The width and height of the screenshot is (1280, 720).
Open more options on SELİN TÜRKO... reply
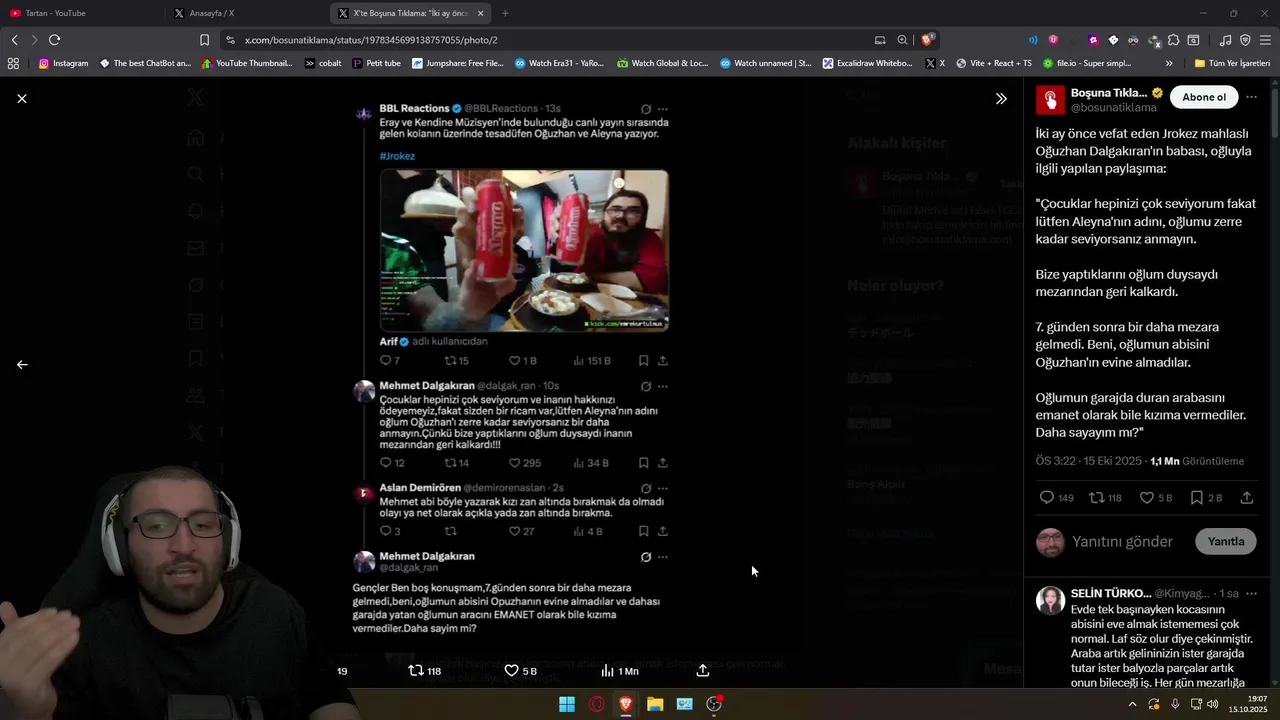point(1251,593)
